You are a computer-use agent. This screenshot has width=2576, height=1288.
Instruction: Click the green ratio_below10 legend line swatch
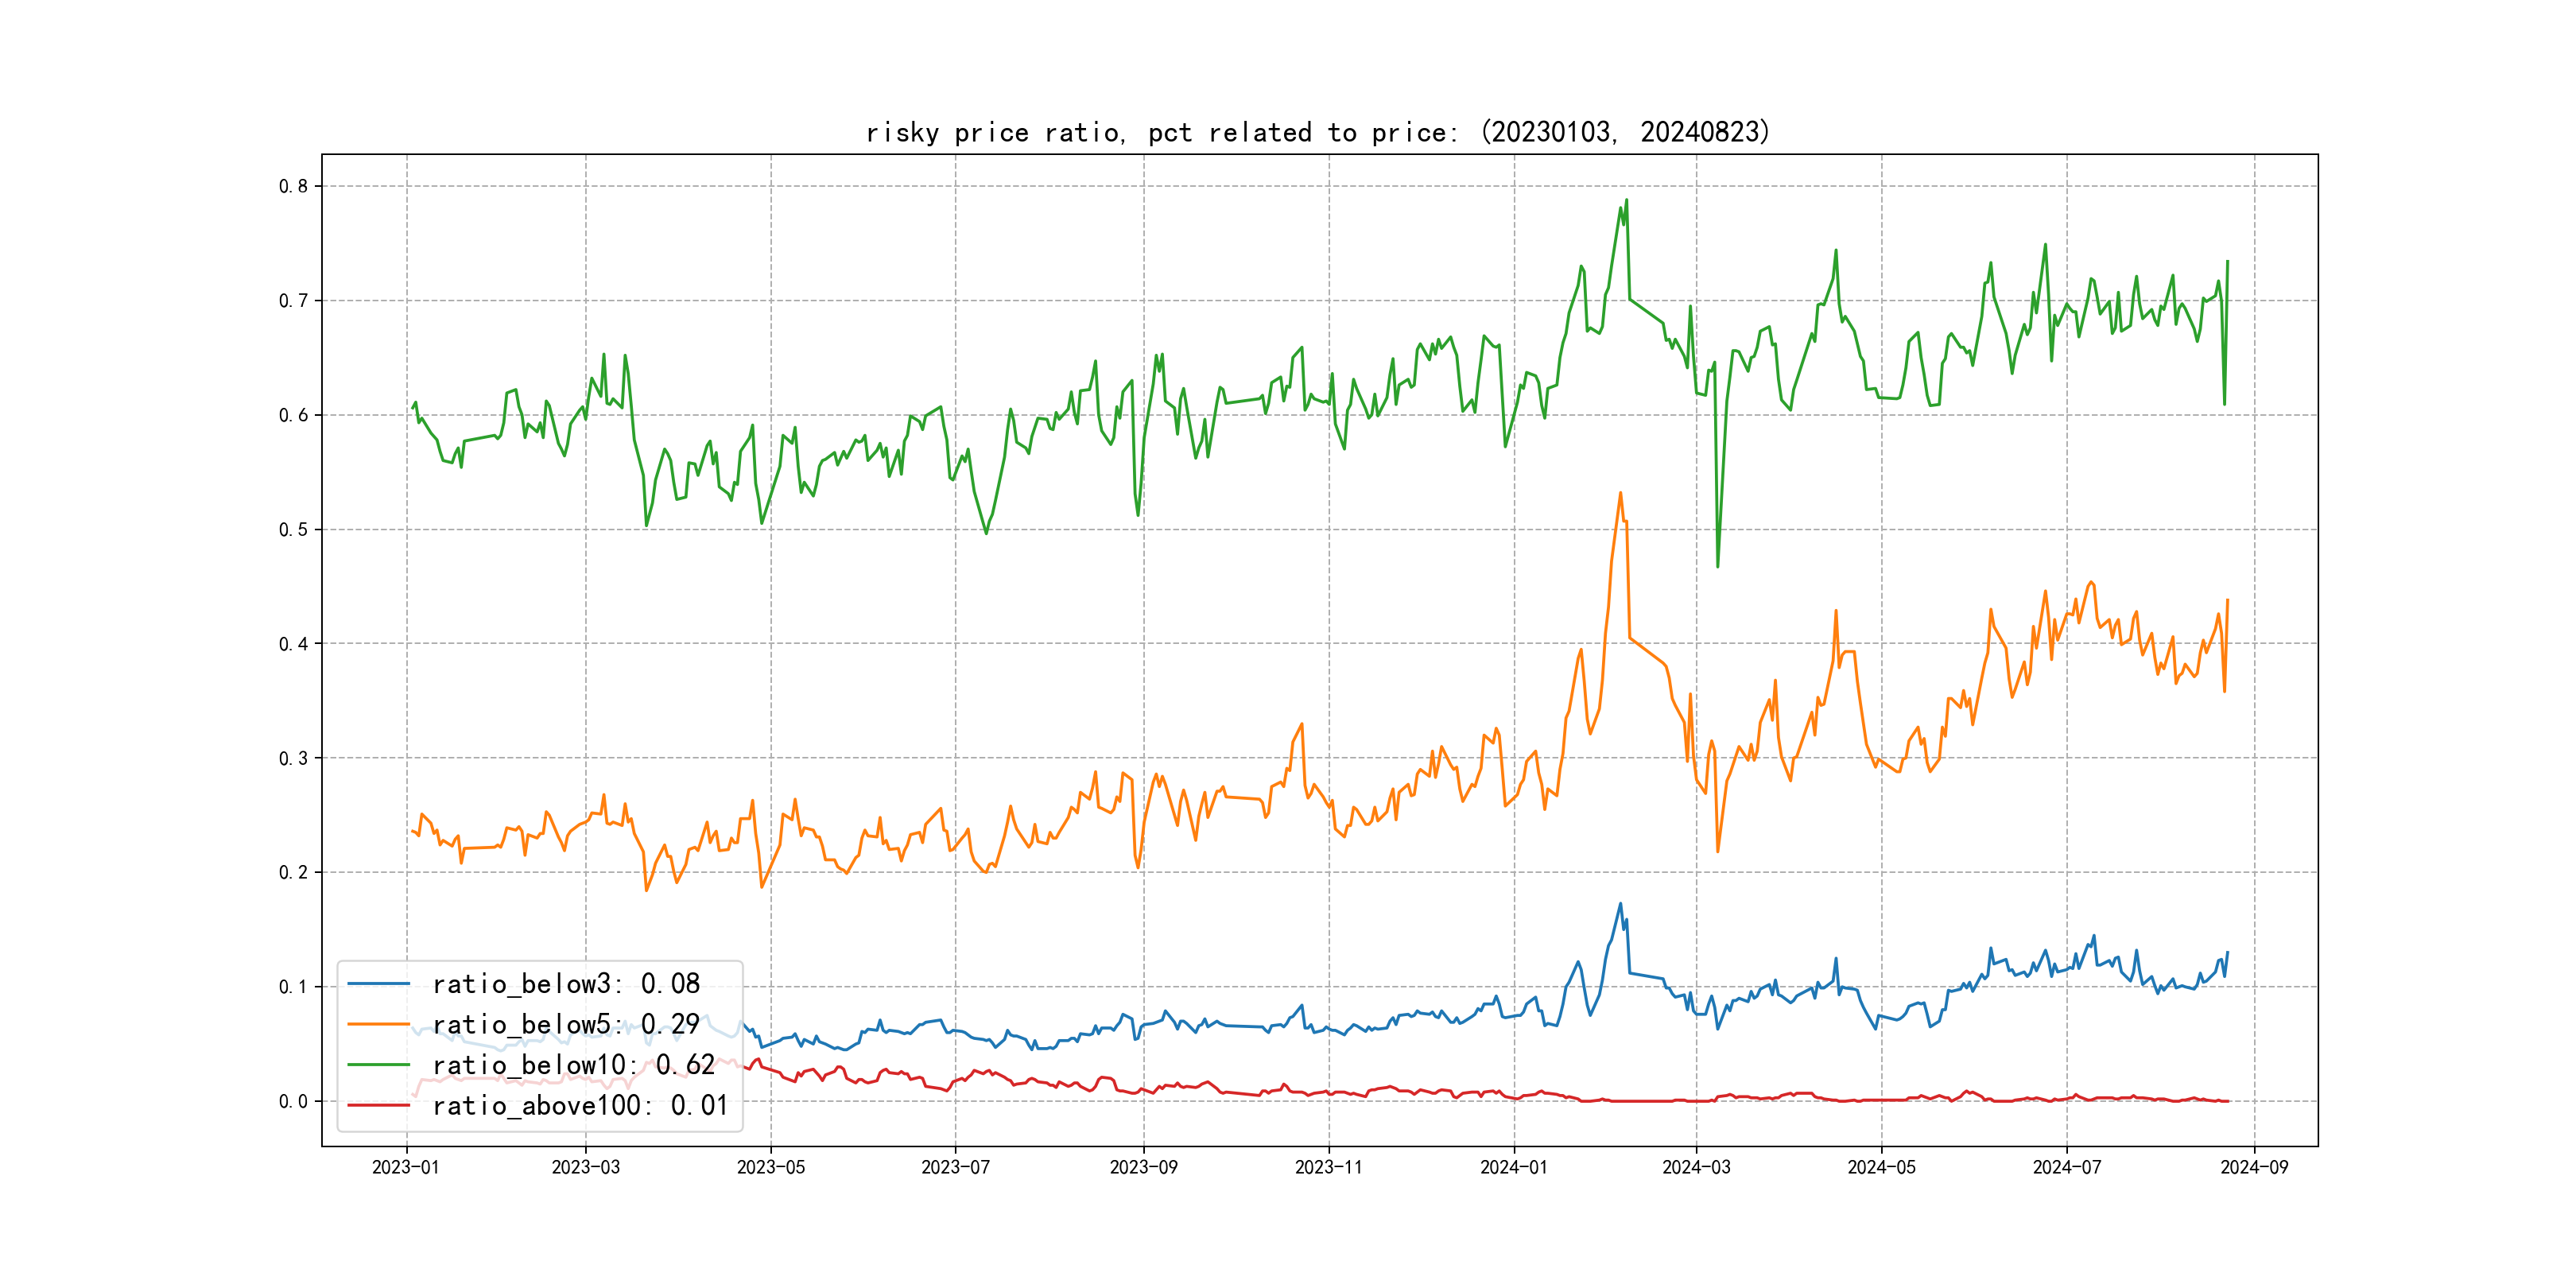(x=378, y=1065)
